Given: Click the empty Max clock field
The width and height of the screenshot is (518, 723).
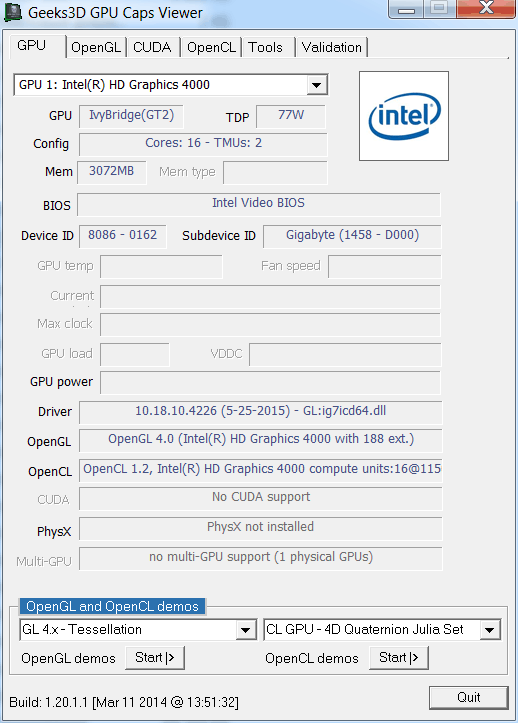Looking at the screenshot, I should click(x=270, y=325).
